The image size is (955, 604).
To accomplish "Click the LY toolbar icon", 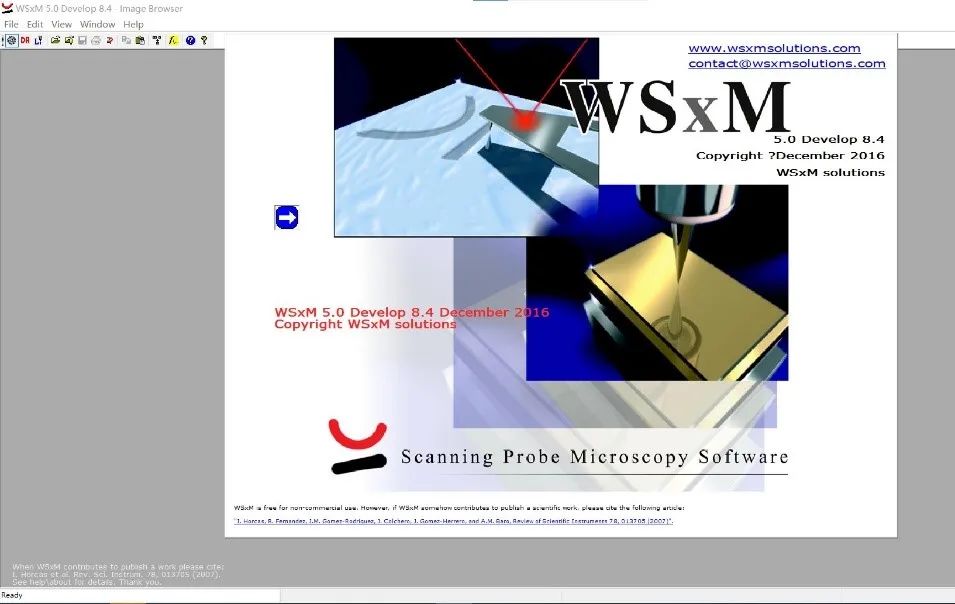I will (x=38, y=40).
